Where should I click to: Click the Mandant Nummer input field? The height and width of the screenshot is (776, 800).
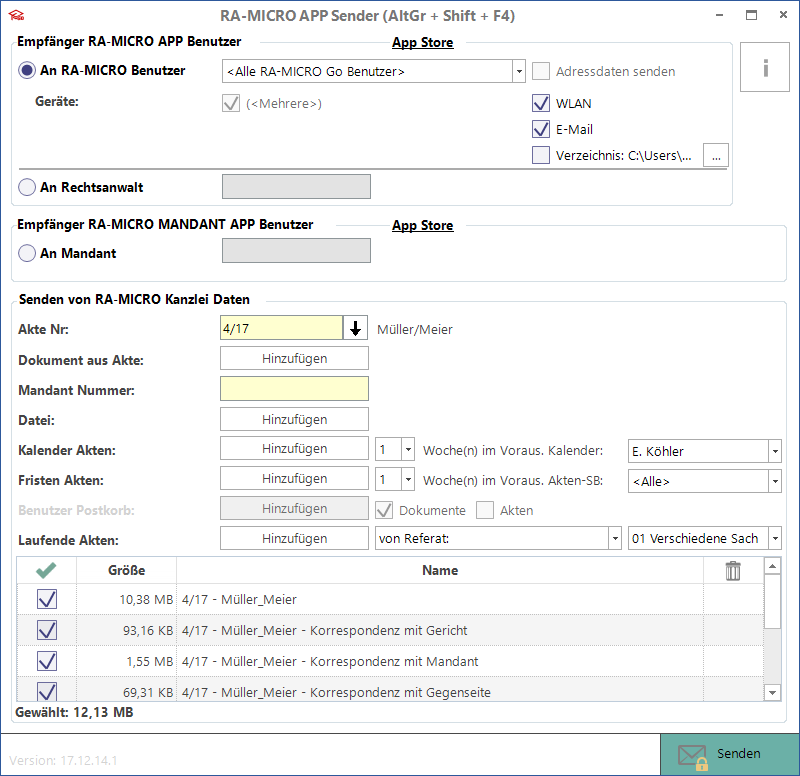[x=294, y=389]
